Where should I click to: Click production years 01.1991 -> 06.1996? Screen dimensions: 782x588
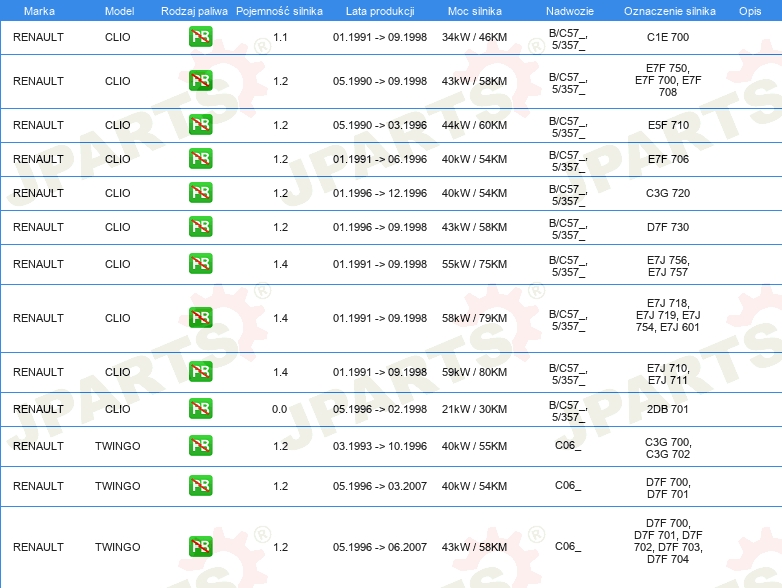click(380, 159)
